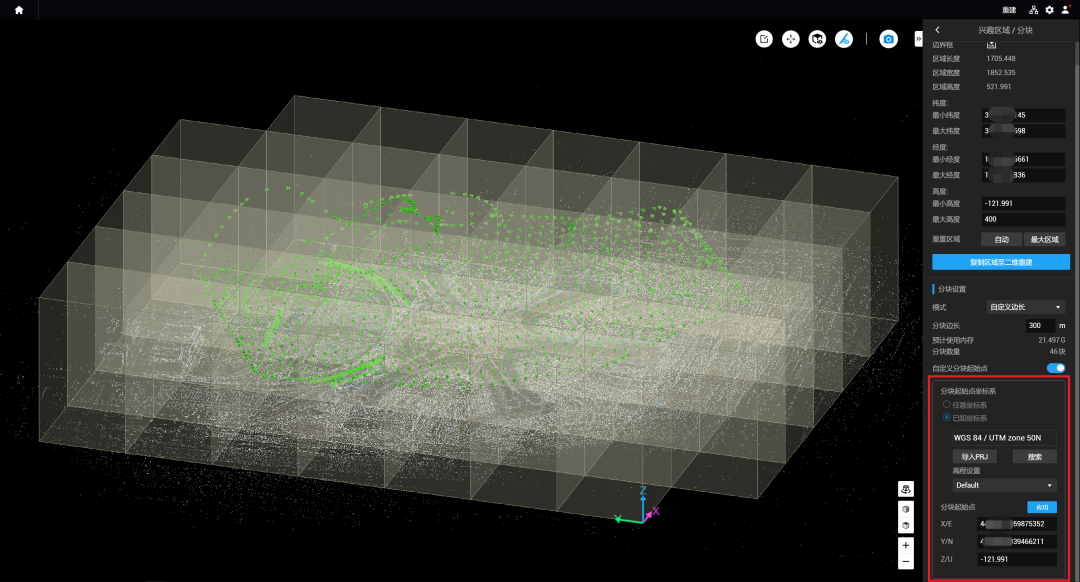Select the 已知坐标系 radio option
1080x582 pixels.
[x=947, y=417]
